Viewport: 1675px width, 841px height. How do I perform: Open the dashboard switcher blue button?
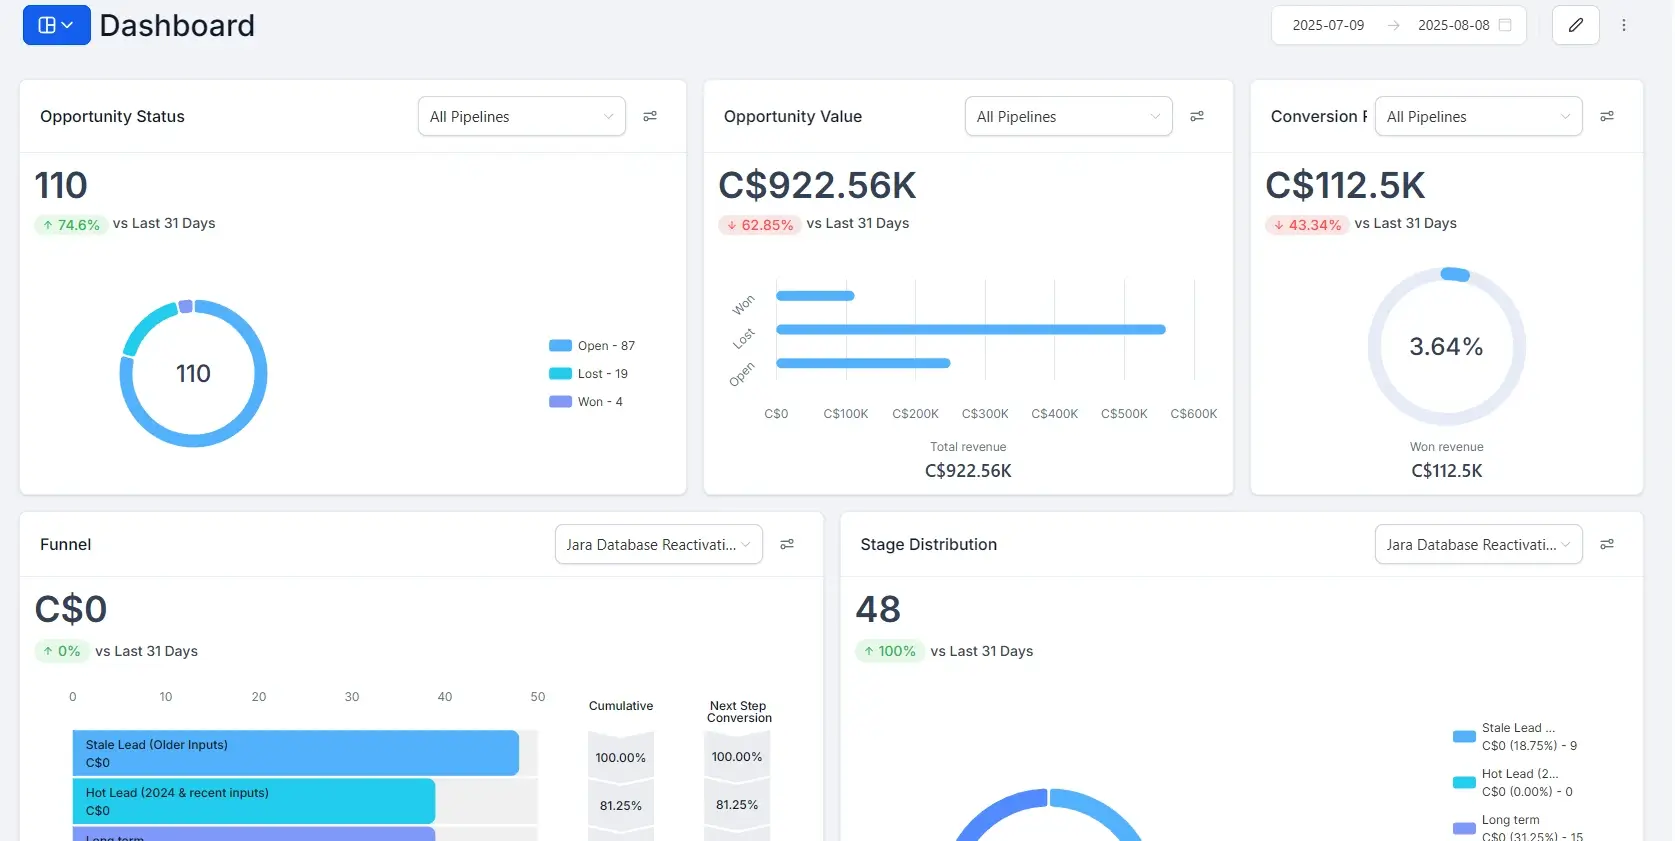[x=56, y=25]
